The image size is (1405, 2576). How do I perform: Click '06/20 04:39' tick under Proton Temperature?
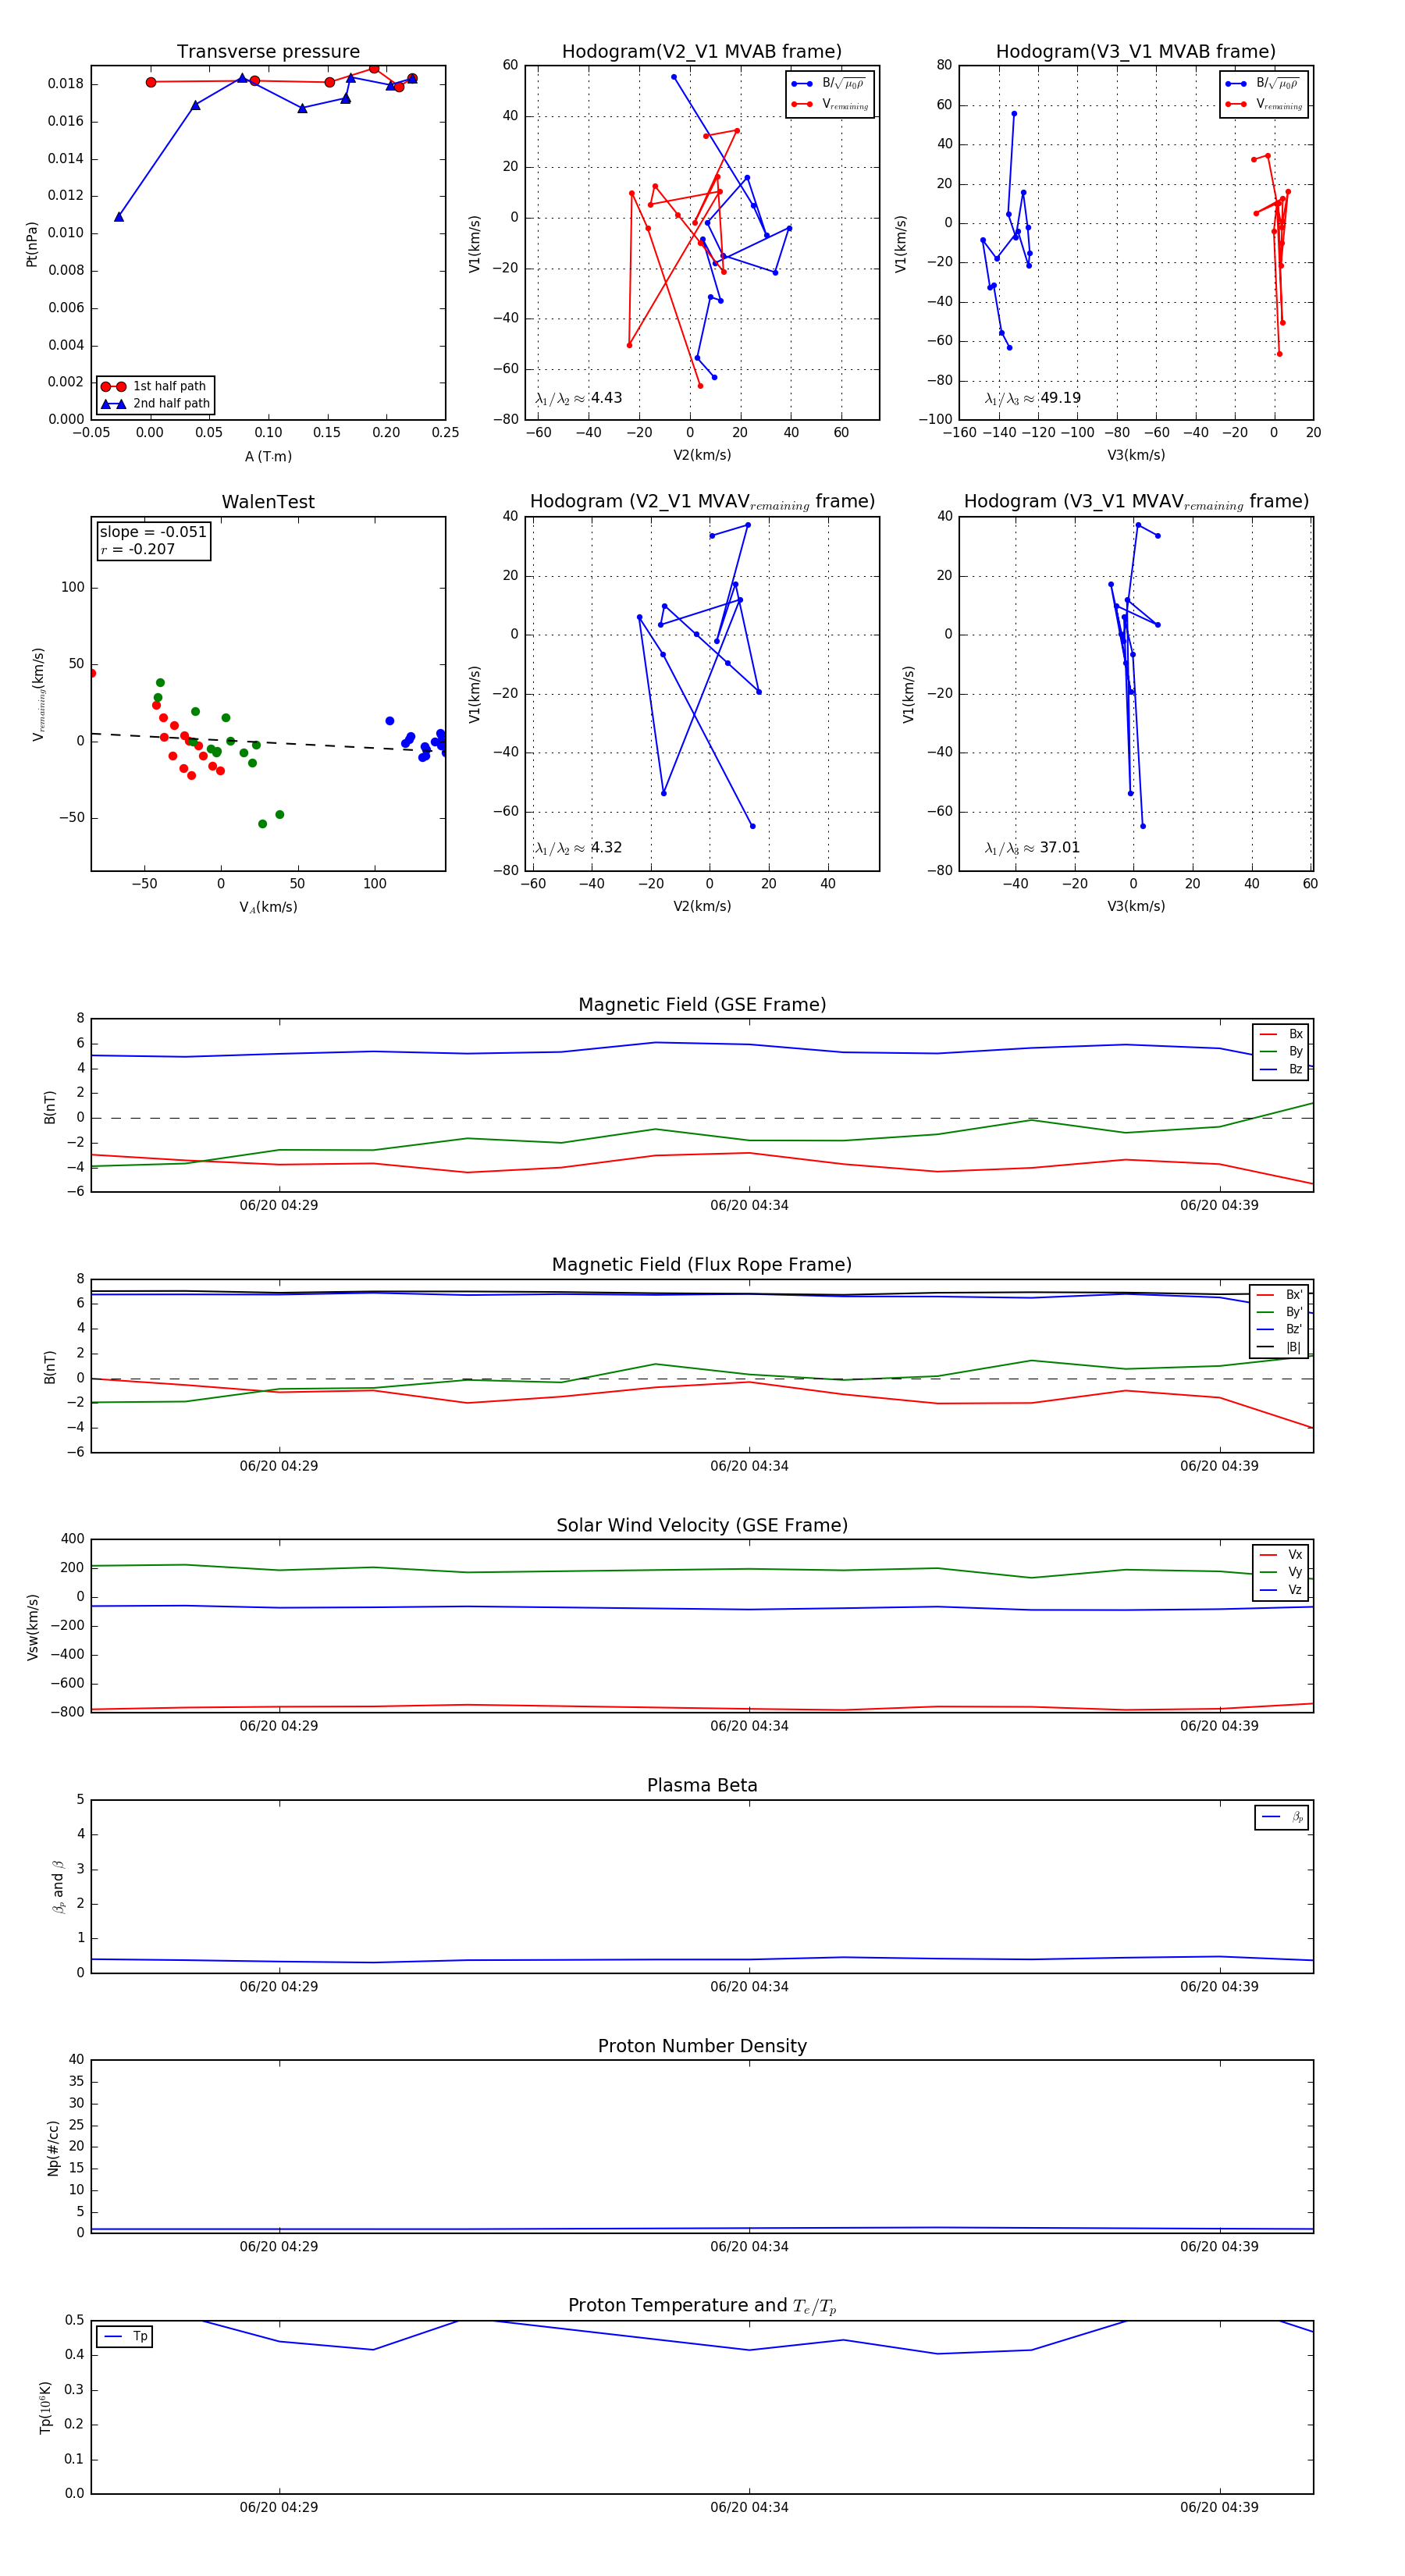(1219, 2508)
